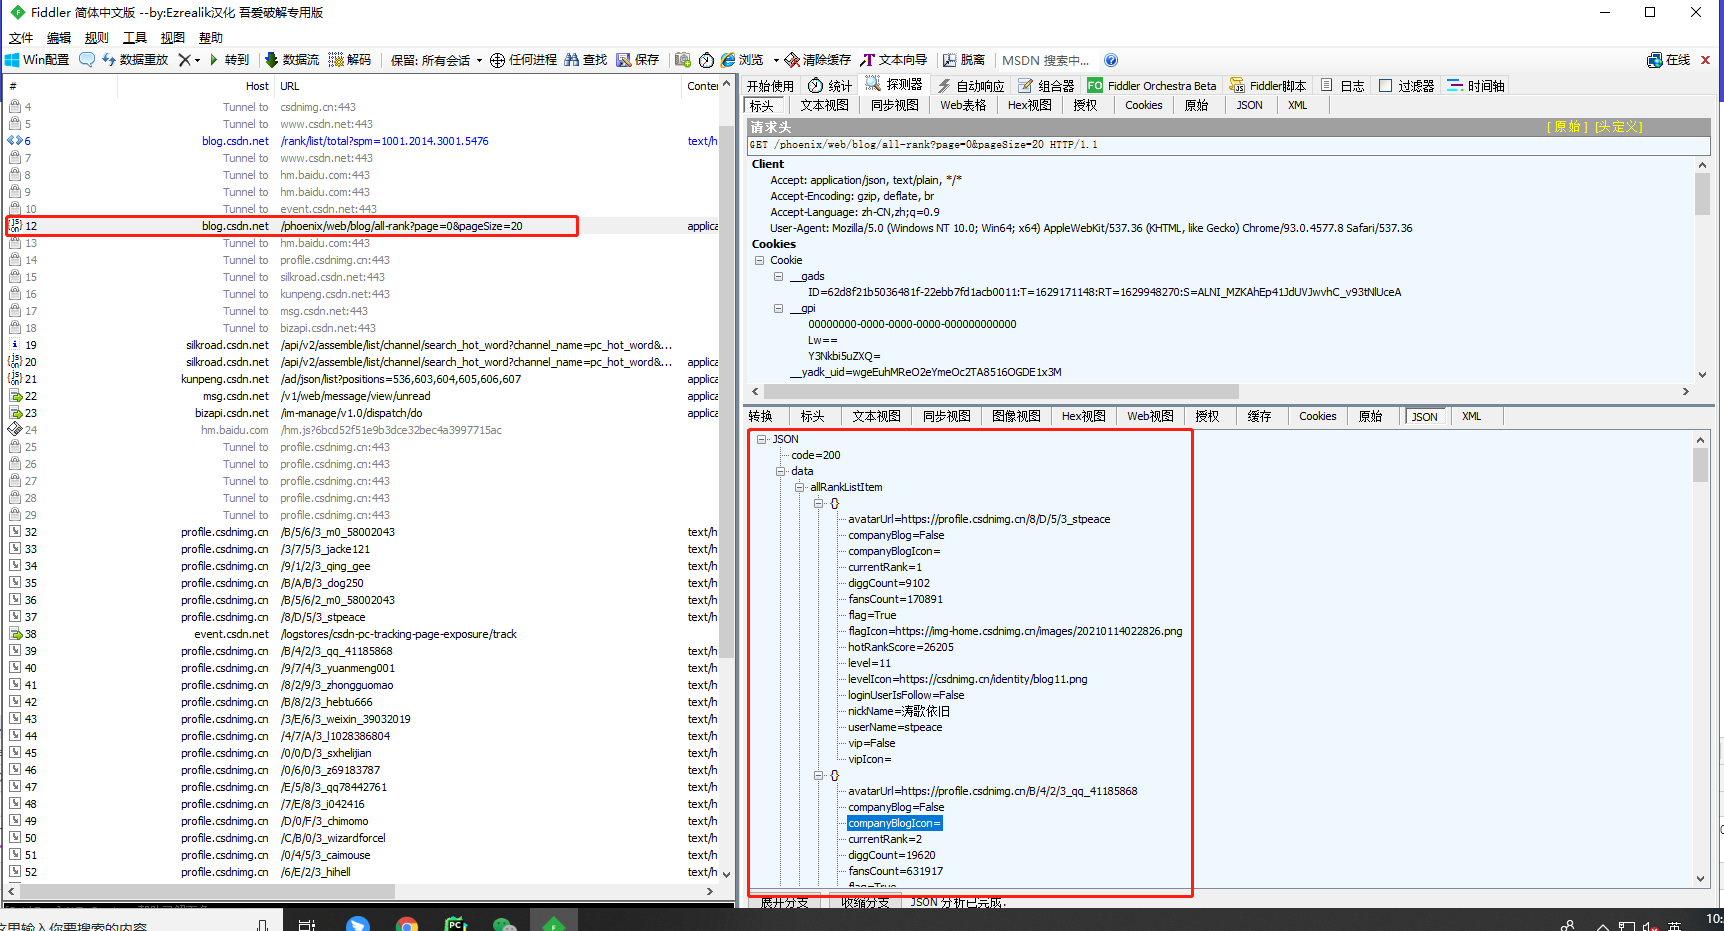
Task: Open the 组合器 Composer tab
Action: tap(1046, 86)
